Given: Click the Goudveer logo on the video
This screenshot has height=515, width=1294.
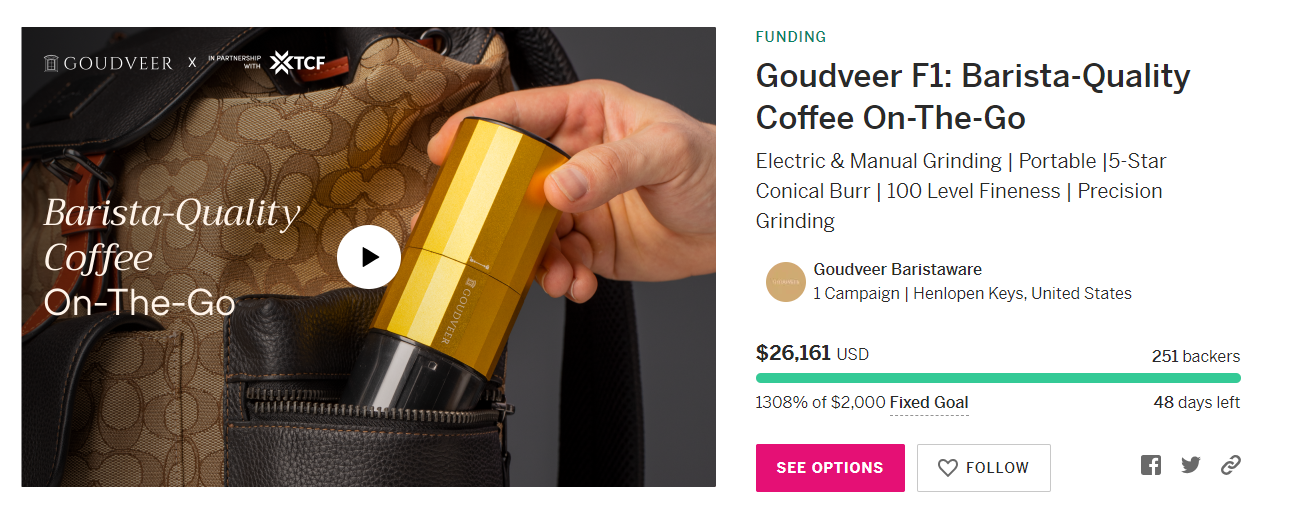Looking at the screenshot, I should 108,63.
